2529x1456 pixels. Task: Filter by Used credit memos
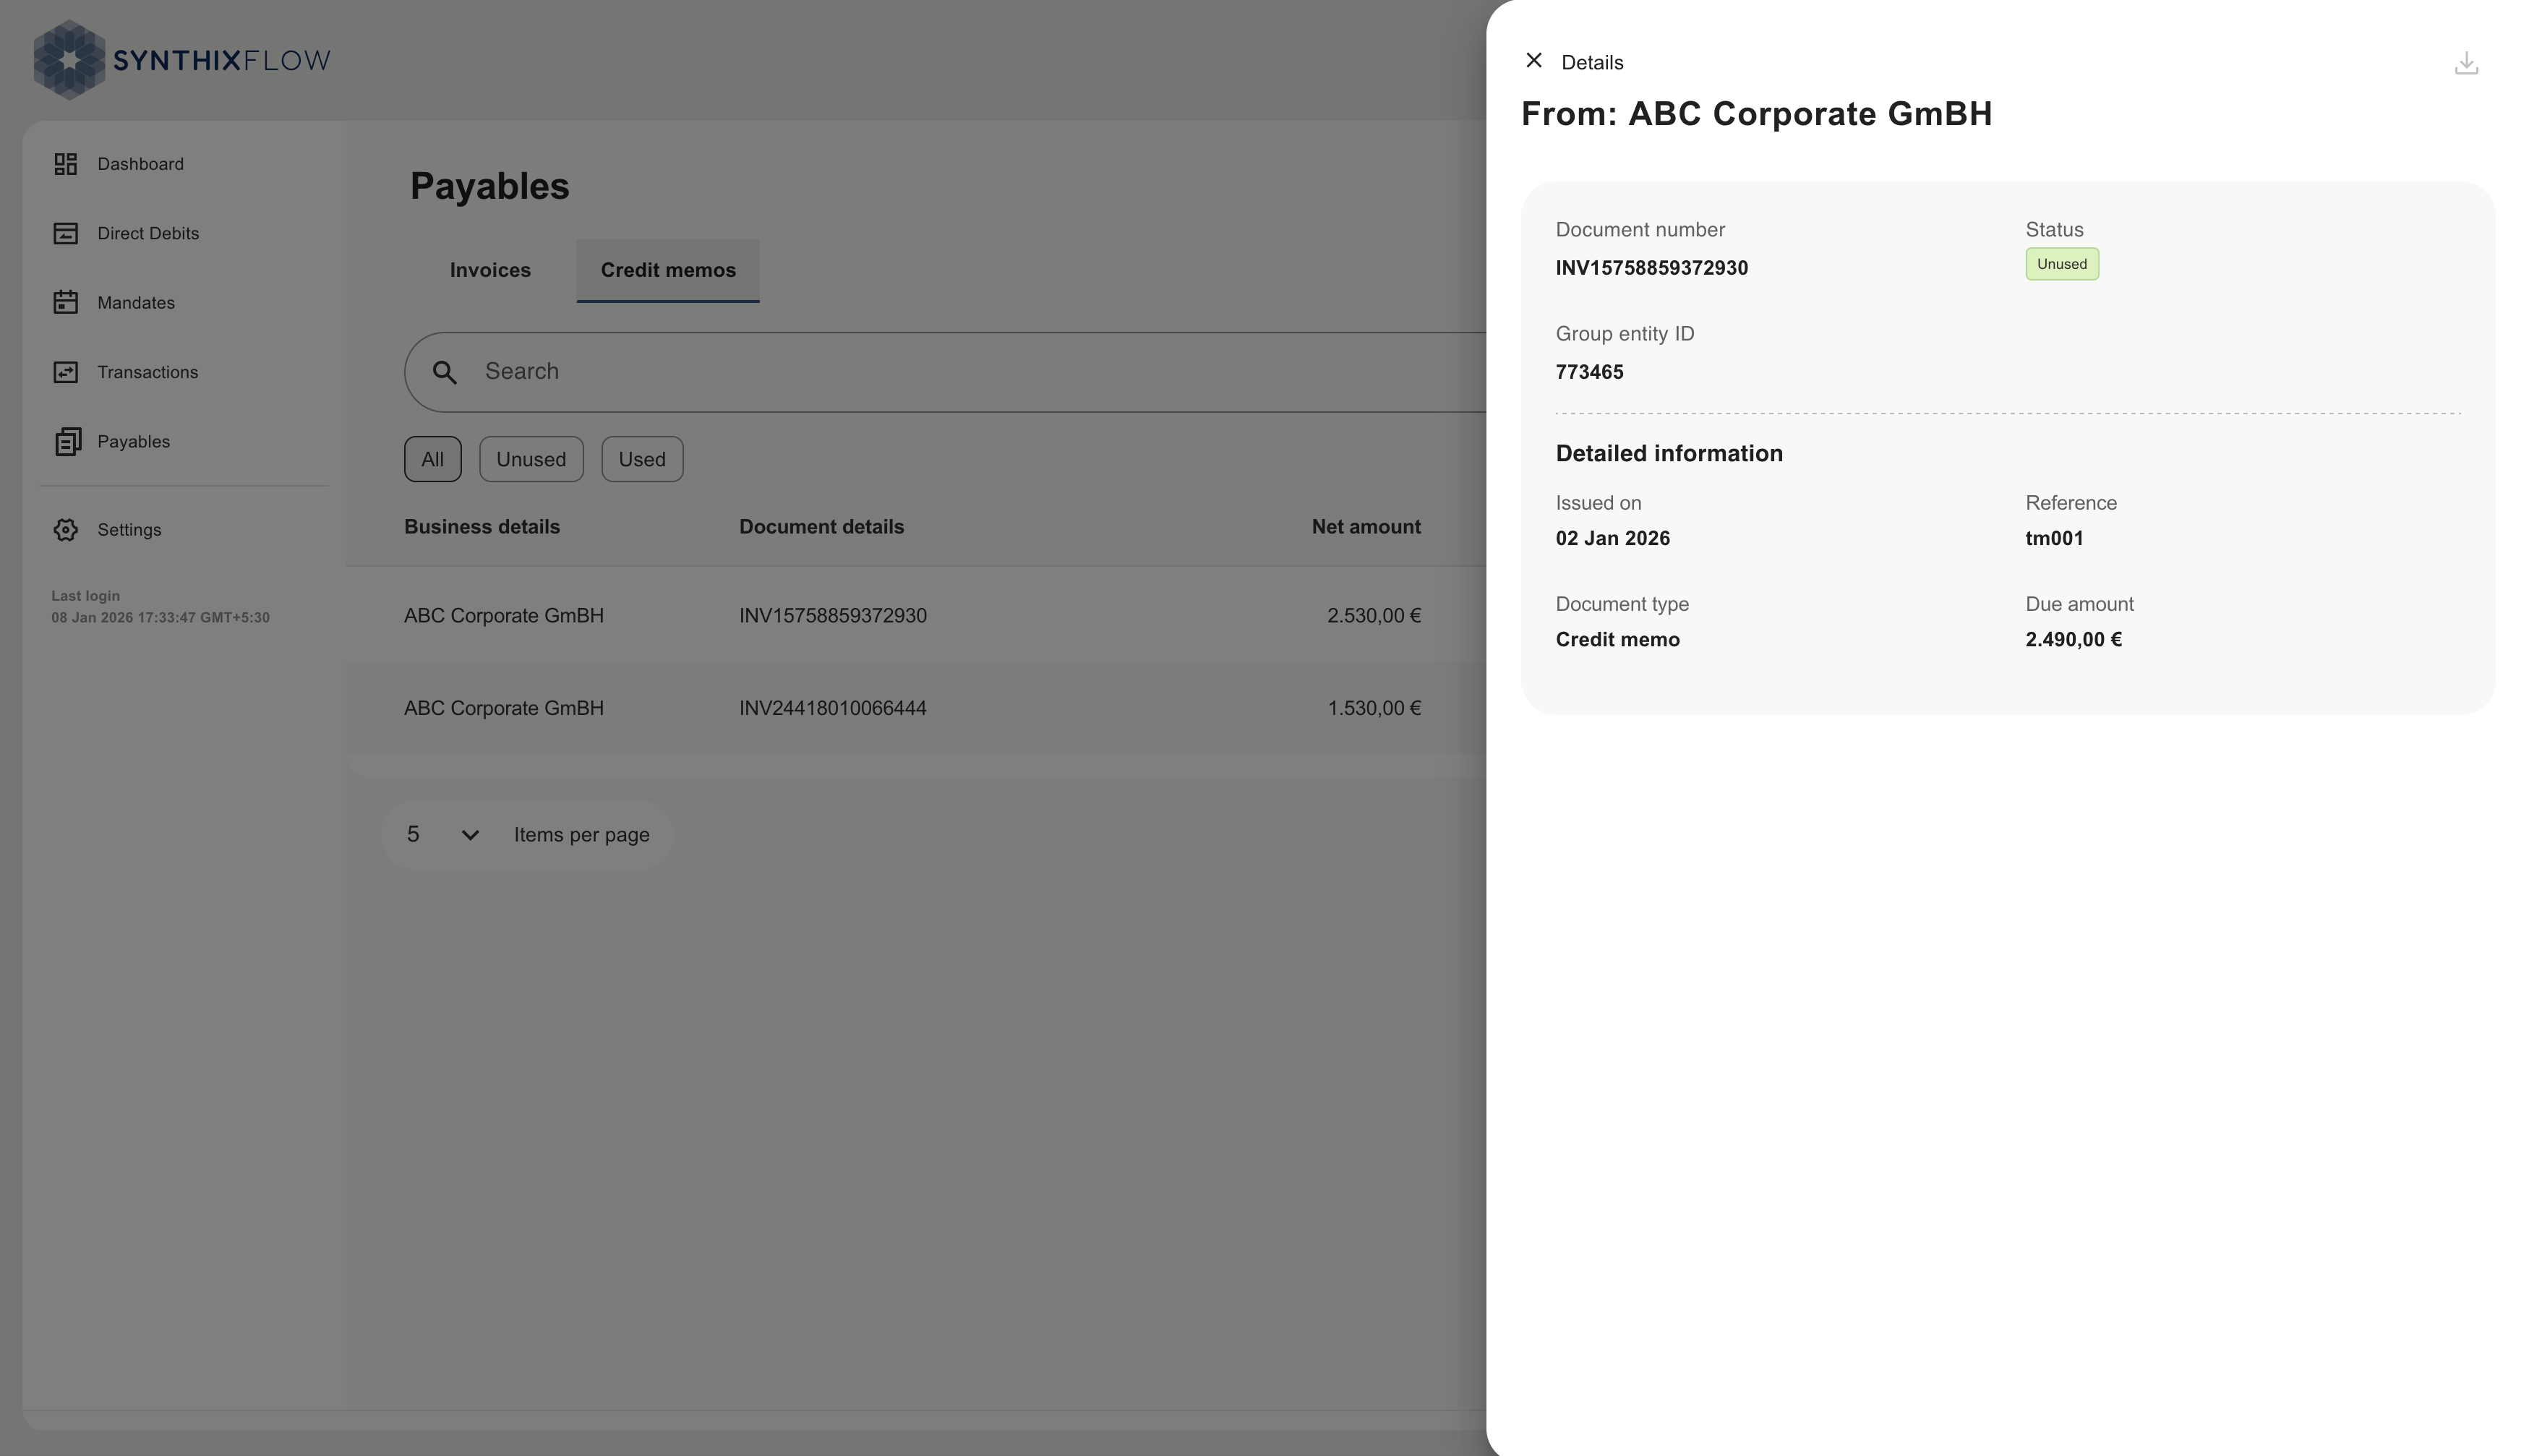[x=642, y=459]
